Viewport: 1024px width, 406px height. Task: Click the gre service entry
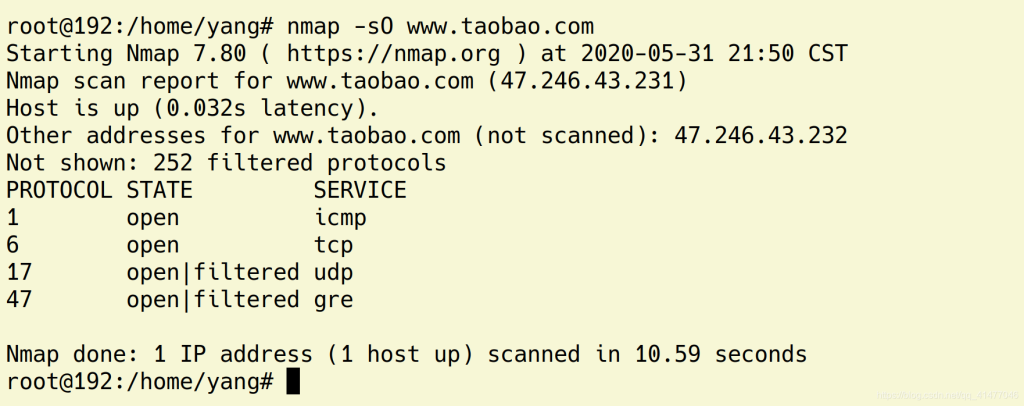pos(334,300)
